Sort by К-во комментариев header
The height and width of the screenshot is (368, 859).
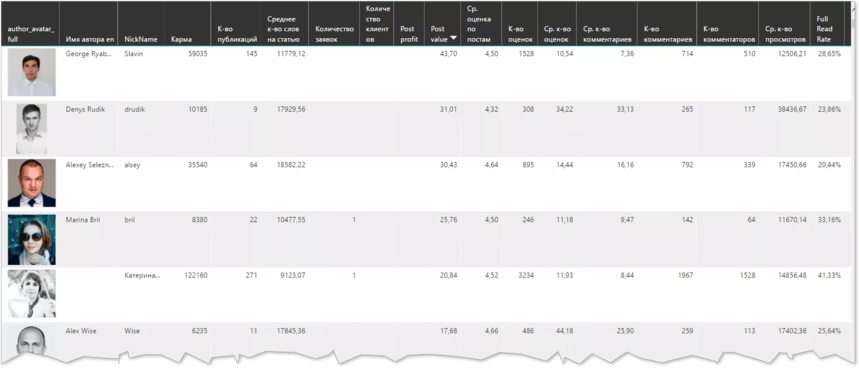coord(667,34)
